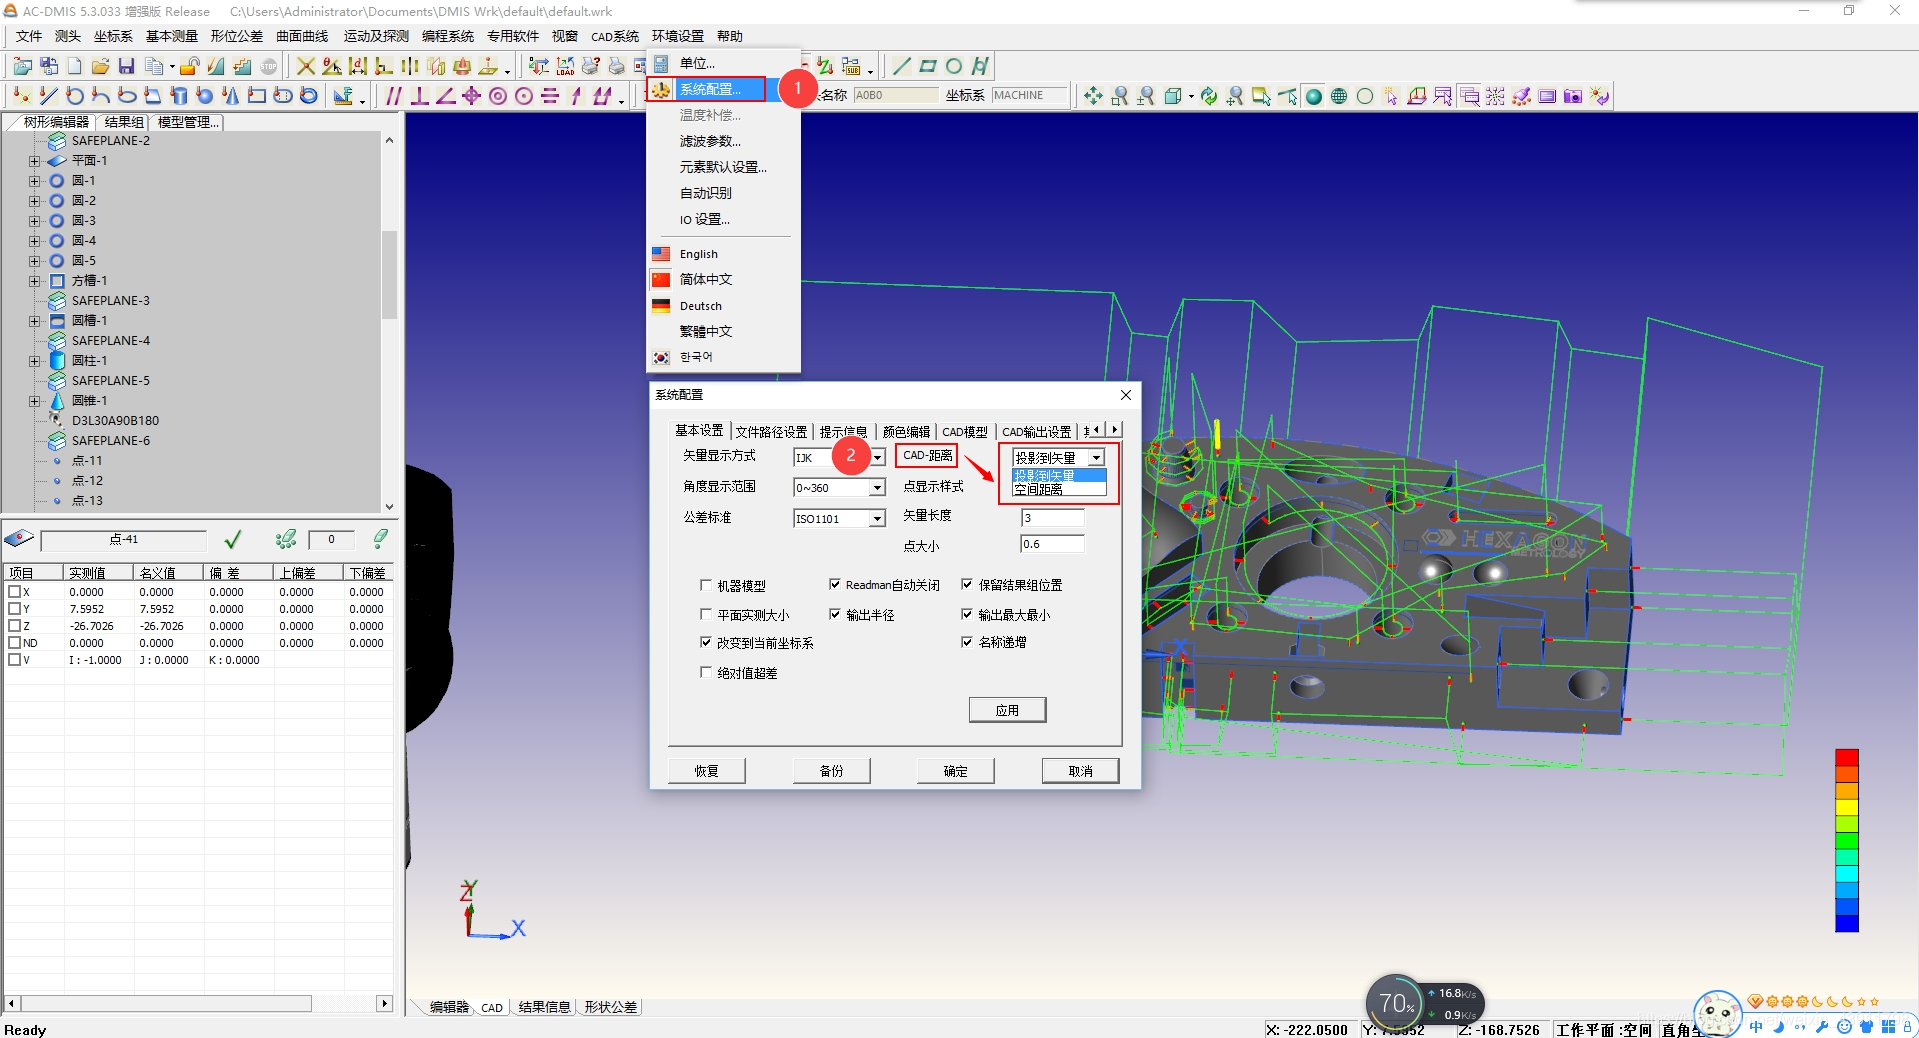Click the LOAD coordinate system icon
This screenshot has height=1038, width=1919.
(565, 66)
